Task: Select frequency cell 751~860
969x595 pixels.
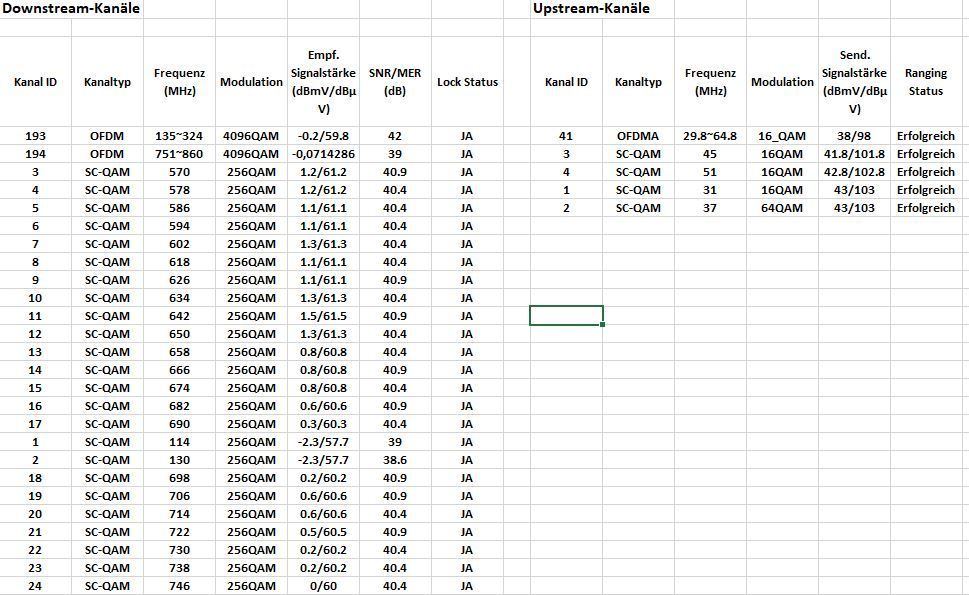Action: [x=179, y=154]
